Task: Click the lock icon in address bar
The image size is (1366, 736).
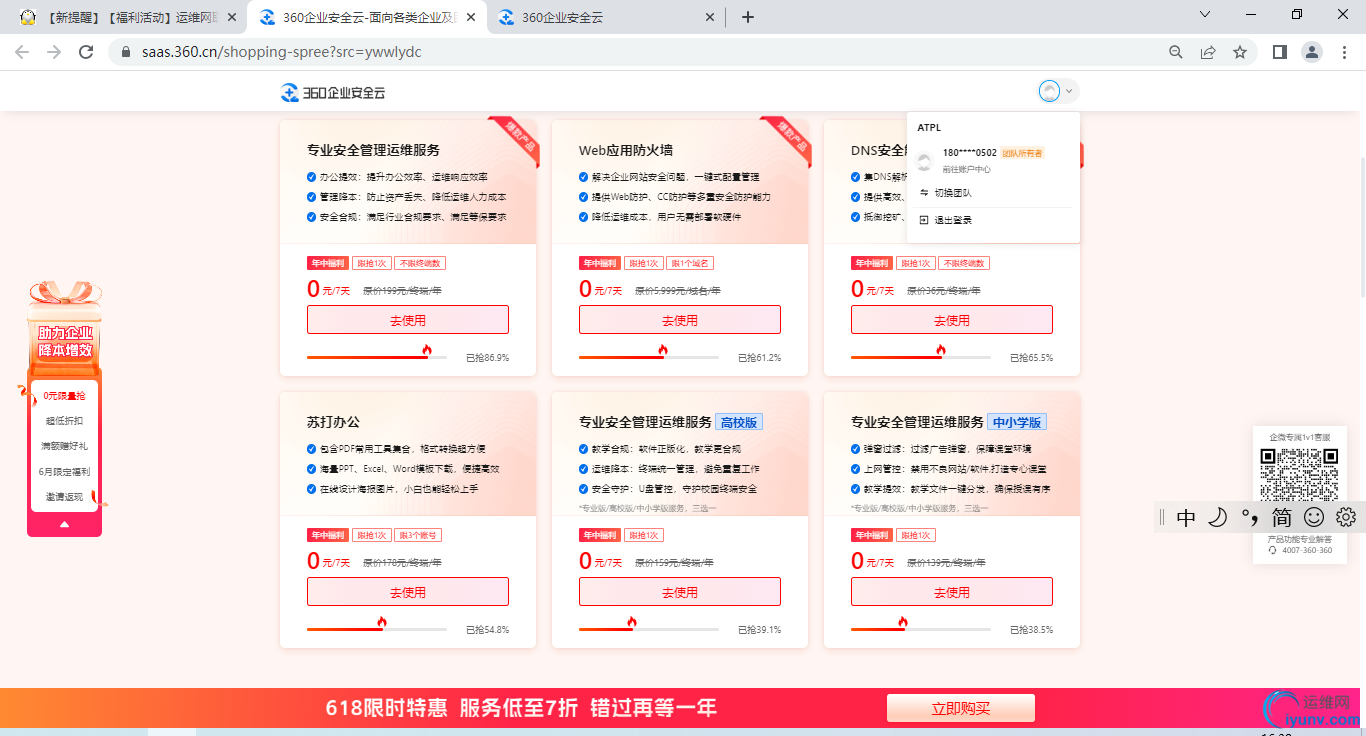Action: [x=125, y=52]
